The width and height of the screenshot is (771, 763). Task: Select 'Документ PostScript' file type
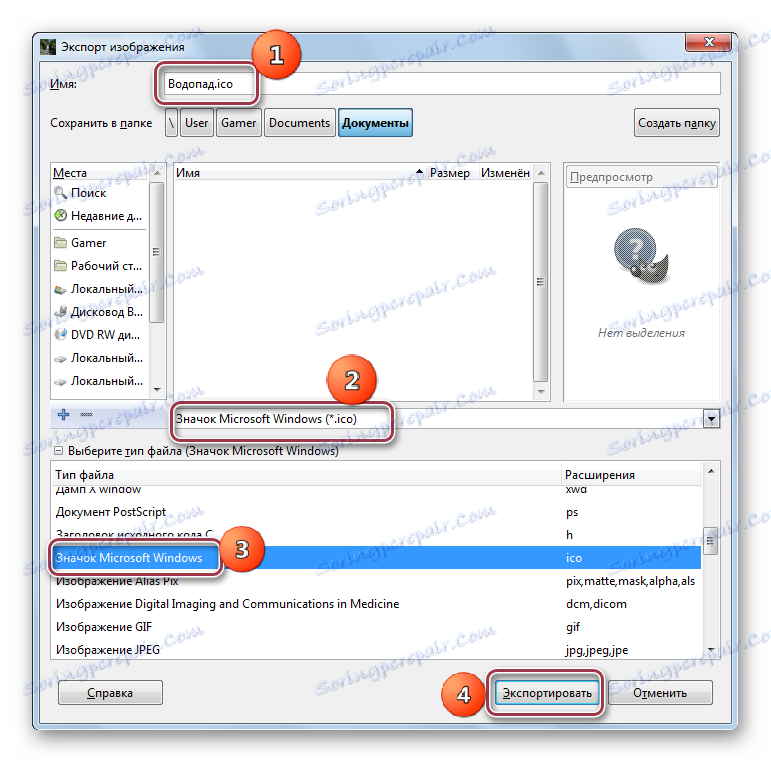pyautogui.click(x=376, y=512)
